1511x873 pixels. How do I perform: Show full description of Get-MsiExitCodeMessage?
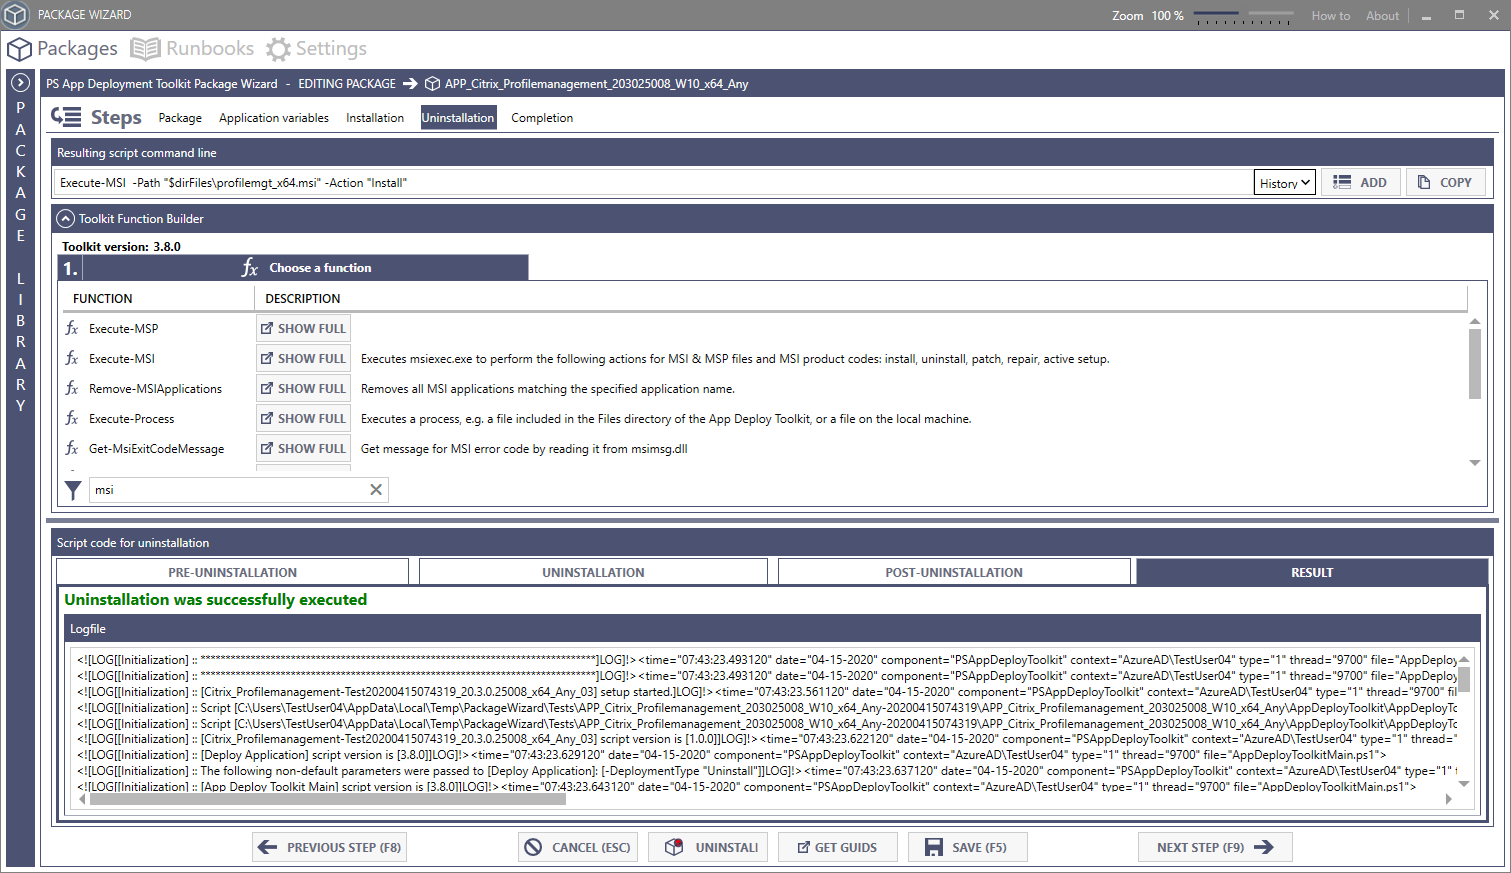coord(303,449)
